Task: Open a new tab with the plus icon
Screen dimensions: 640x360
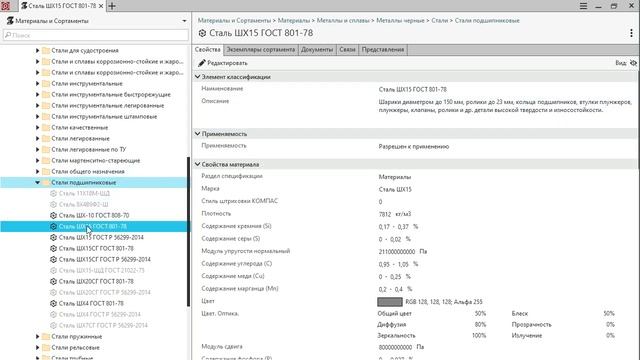Action: [112, 6]
